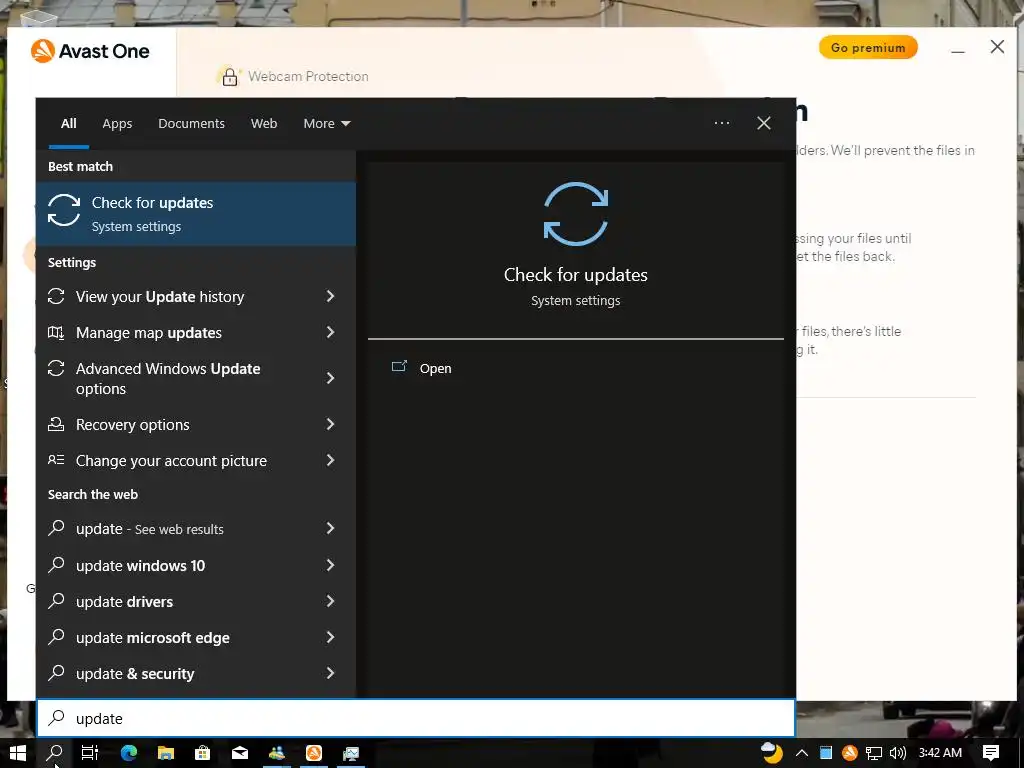Screen dimensions: 1024x768
Task: Click the volume speaker icon in system tray
Action: (x=898, y=753)
